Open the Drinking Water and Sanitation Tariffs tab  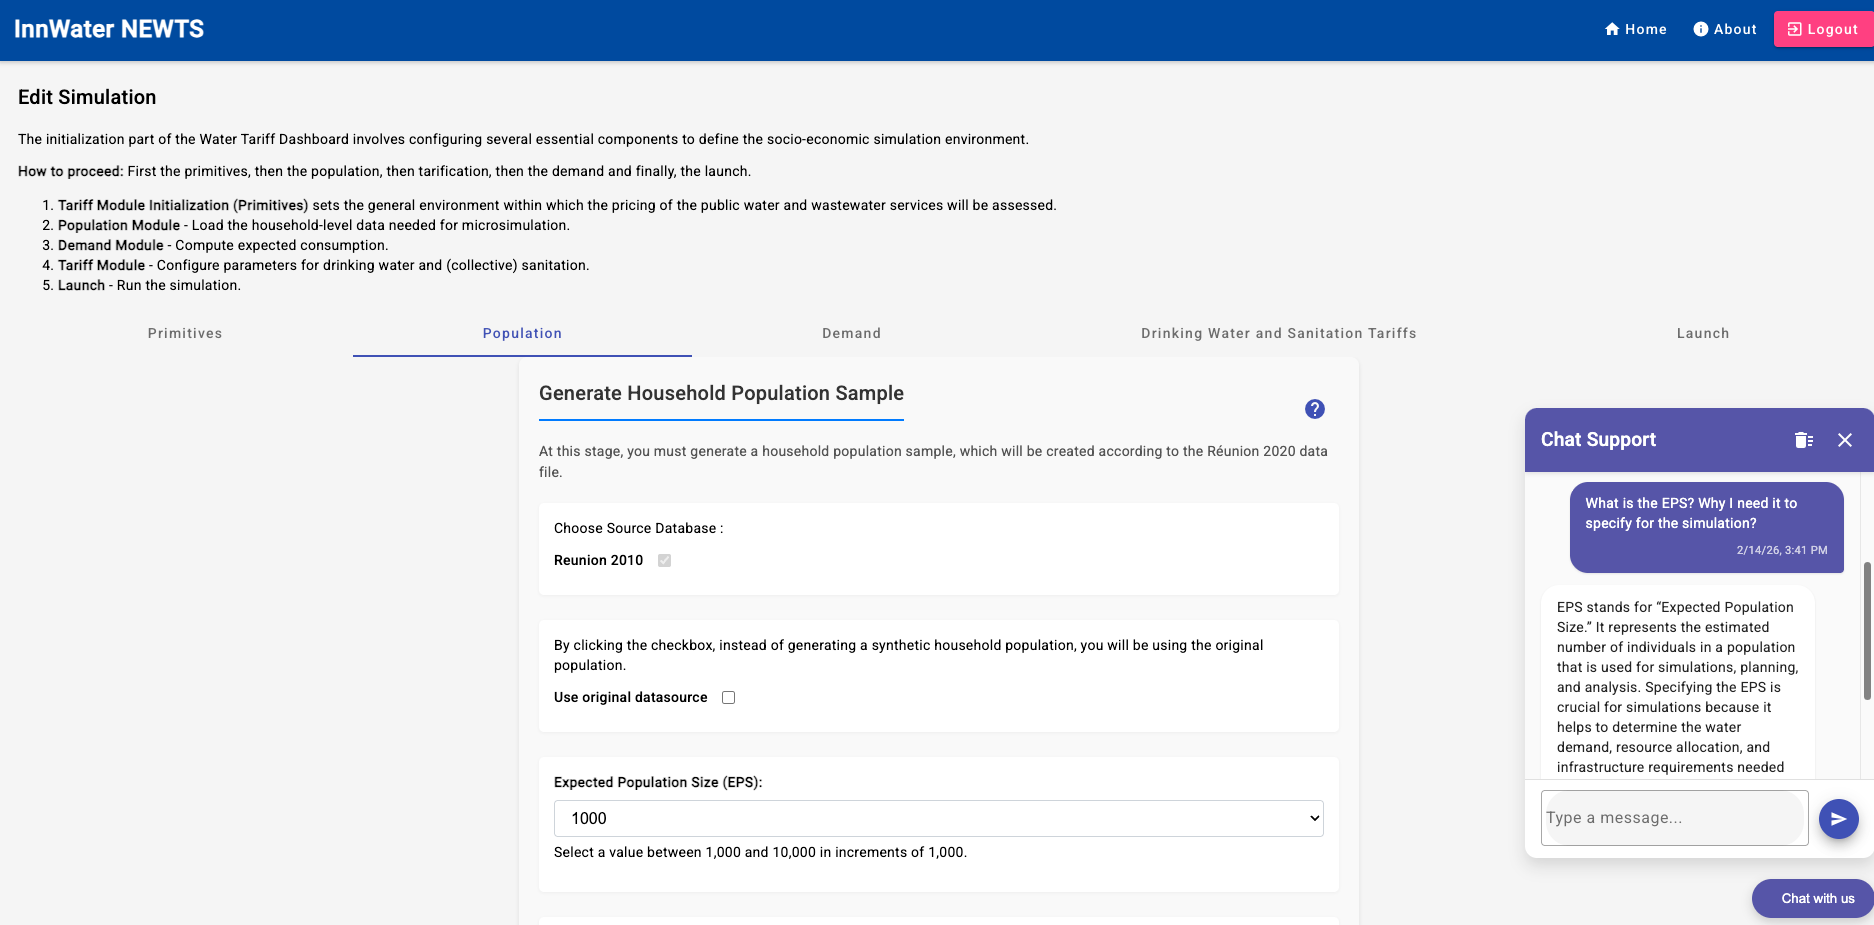pyautogui.click(x=1278, y=333)
